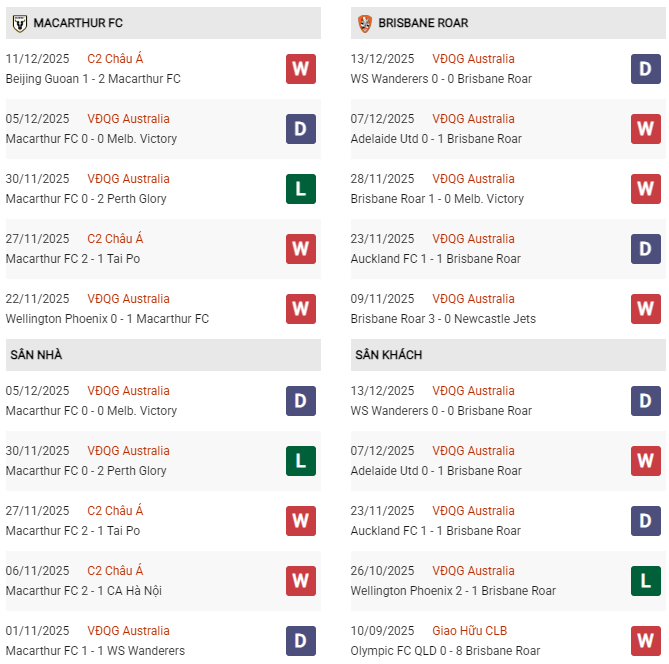This screenshot has height=664, width=669.
Task: Open VĐQG Australia link on 13/12/2025 form row
Action: [x=473, y=59]
